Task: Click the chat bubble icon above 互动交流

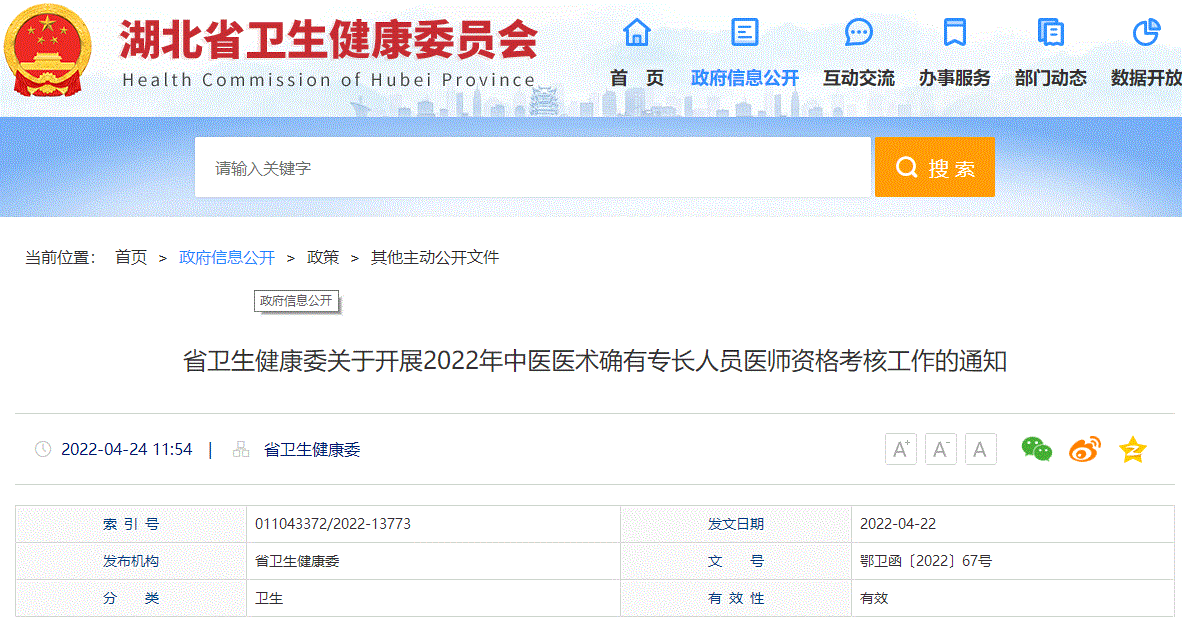Action: point(858,33)
